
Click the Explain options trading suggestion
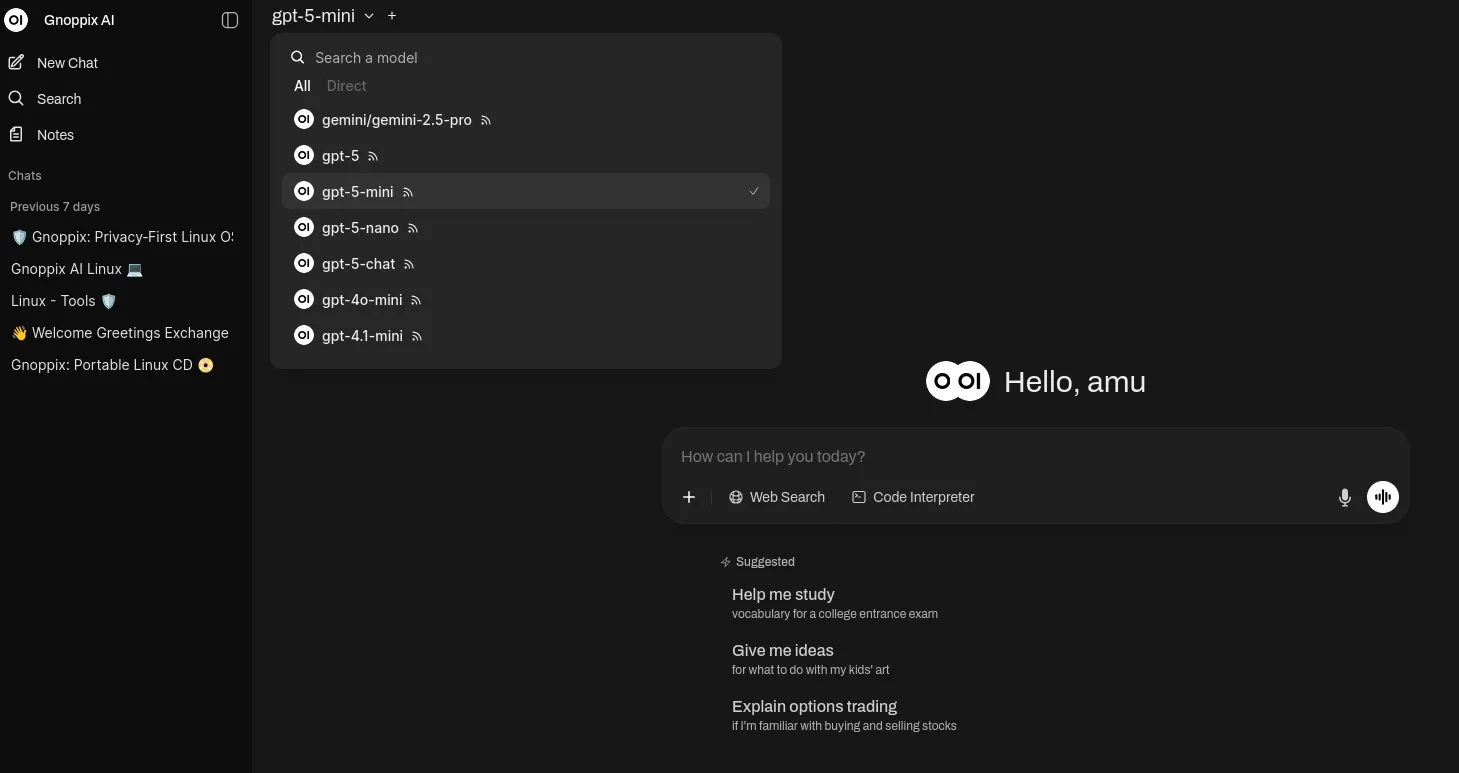tap(814, 706)
